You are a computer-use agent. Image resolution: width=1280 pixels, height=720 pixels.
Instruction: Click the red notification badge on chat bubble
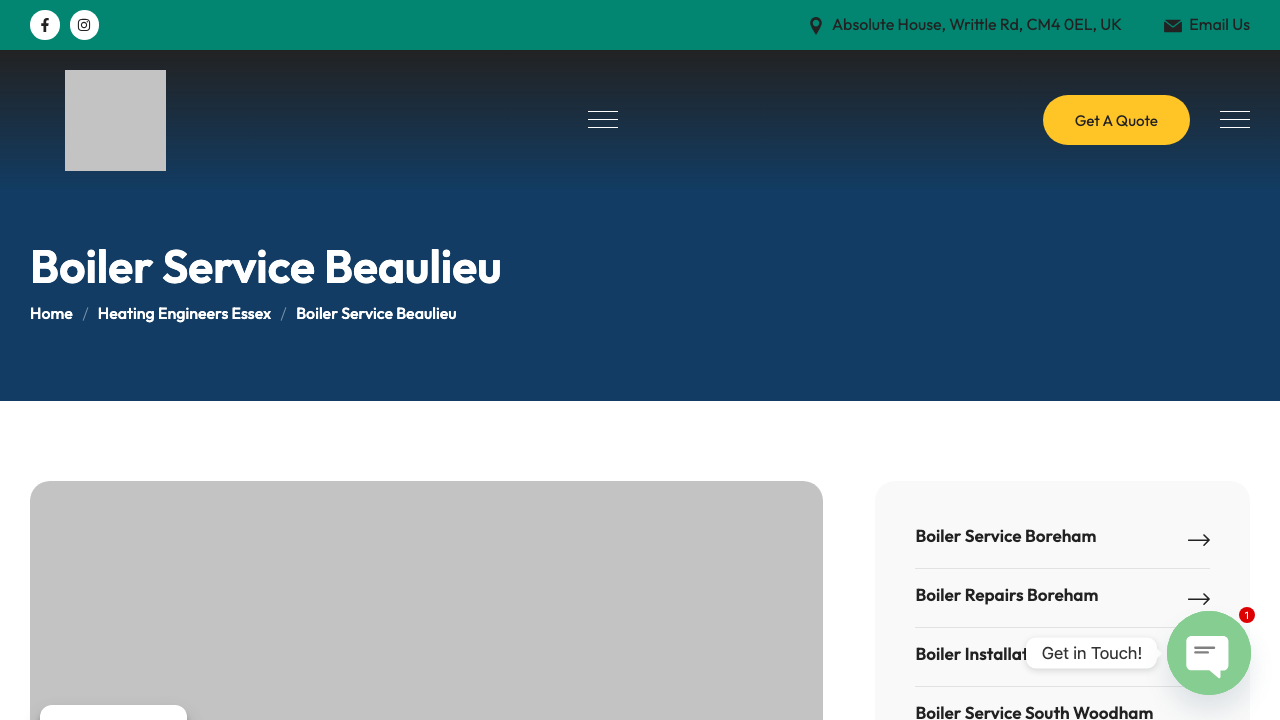(1246, 615)
